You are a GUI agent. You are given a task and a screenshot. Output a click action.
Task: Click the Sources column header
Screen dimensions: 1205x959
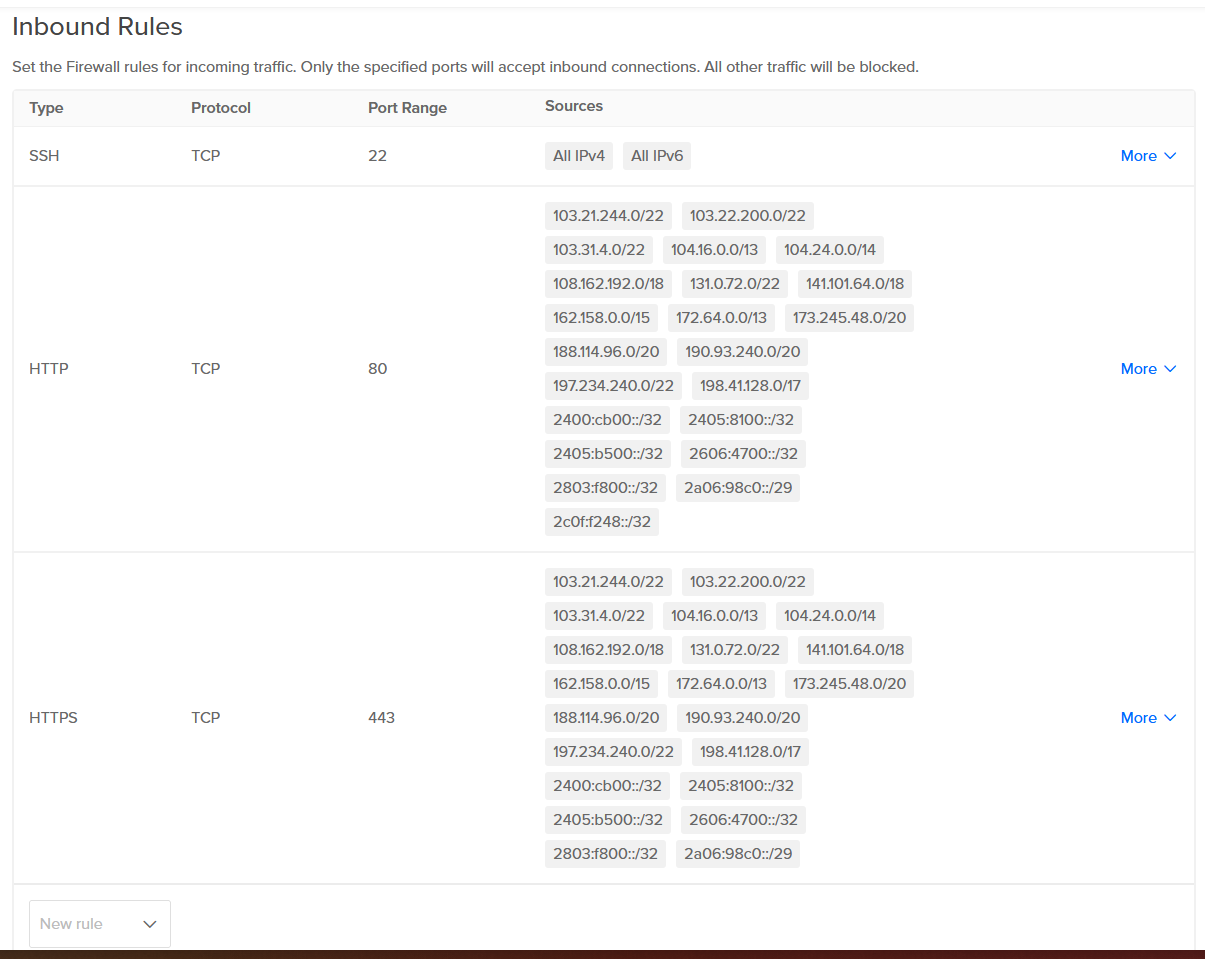pyautogui.click(x=574, y=106)
